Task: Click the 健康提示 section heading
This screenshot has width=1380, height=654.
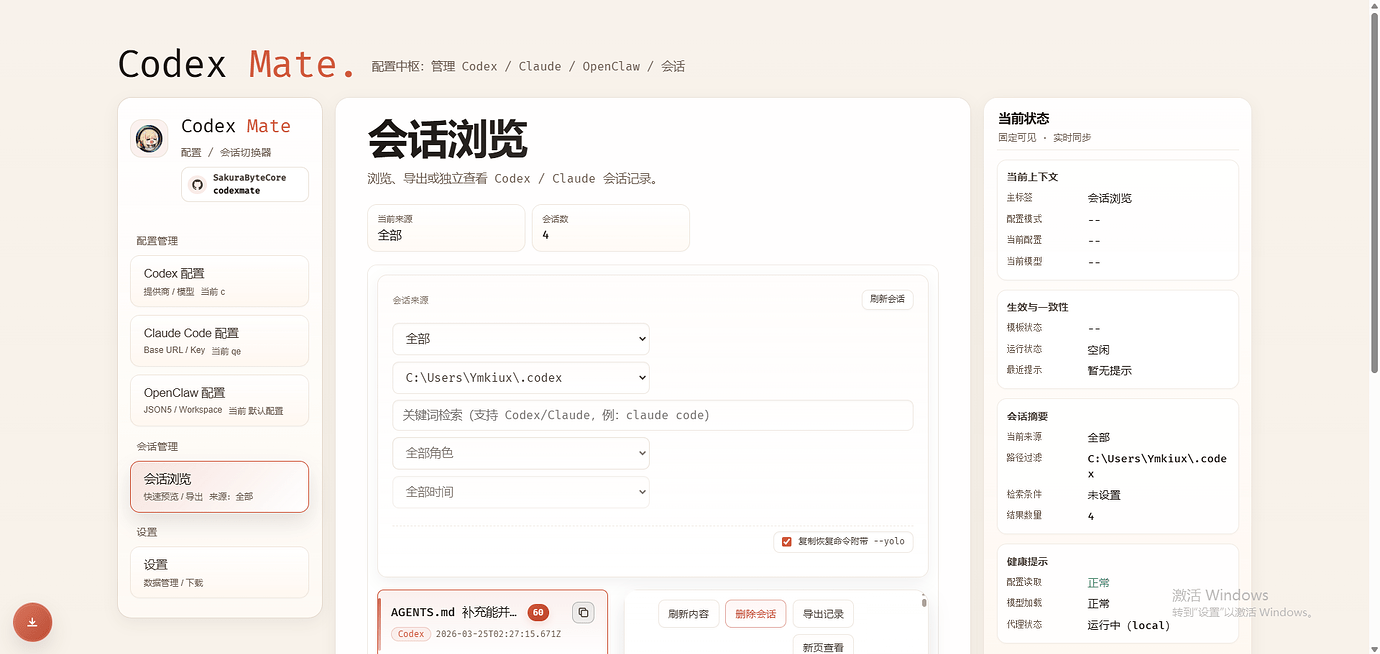Action: point(1027,562)
